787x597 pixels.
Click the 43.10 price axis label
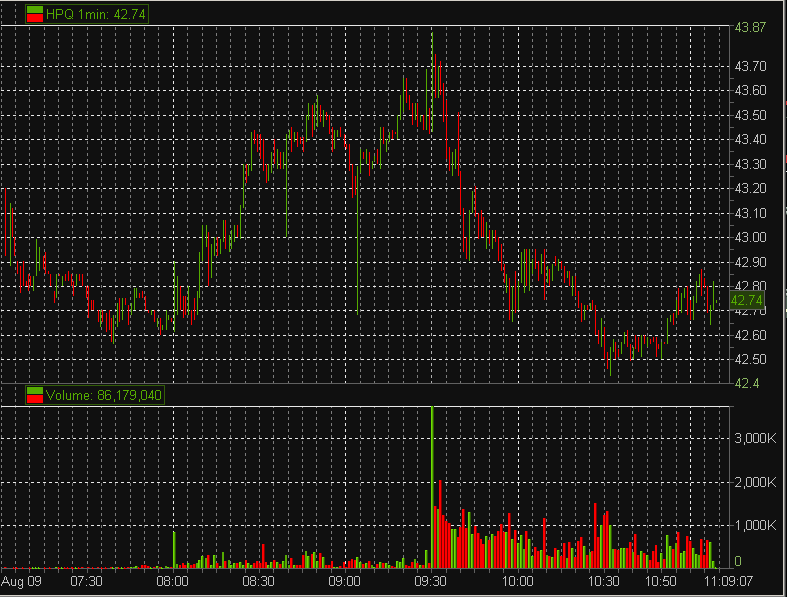750,213
